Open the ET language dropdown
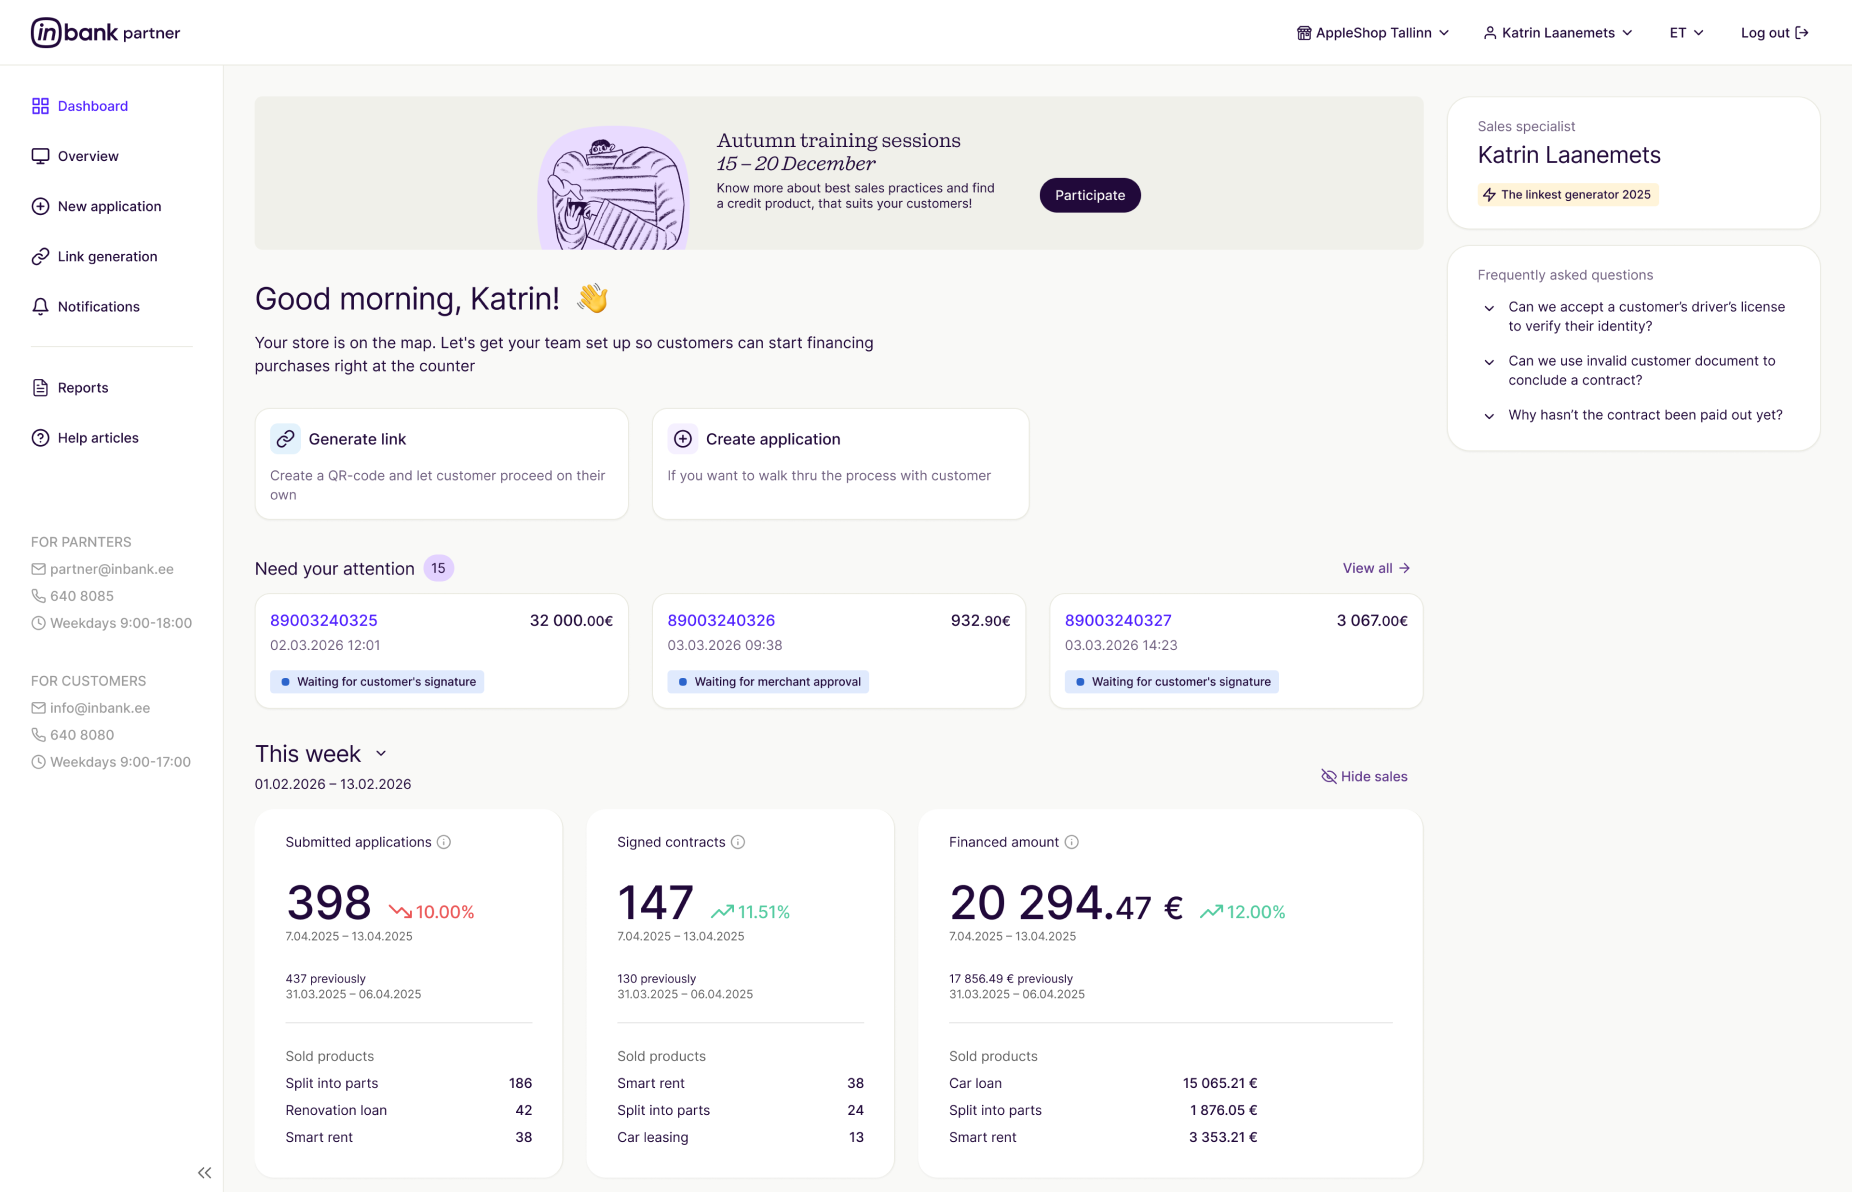This screenshot has height=1192, width=1852. tap(1687, 33)
